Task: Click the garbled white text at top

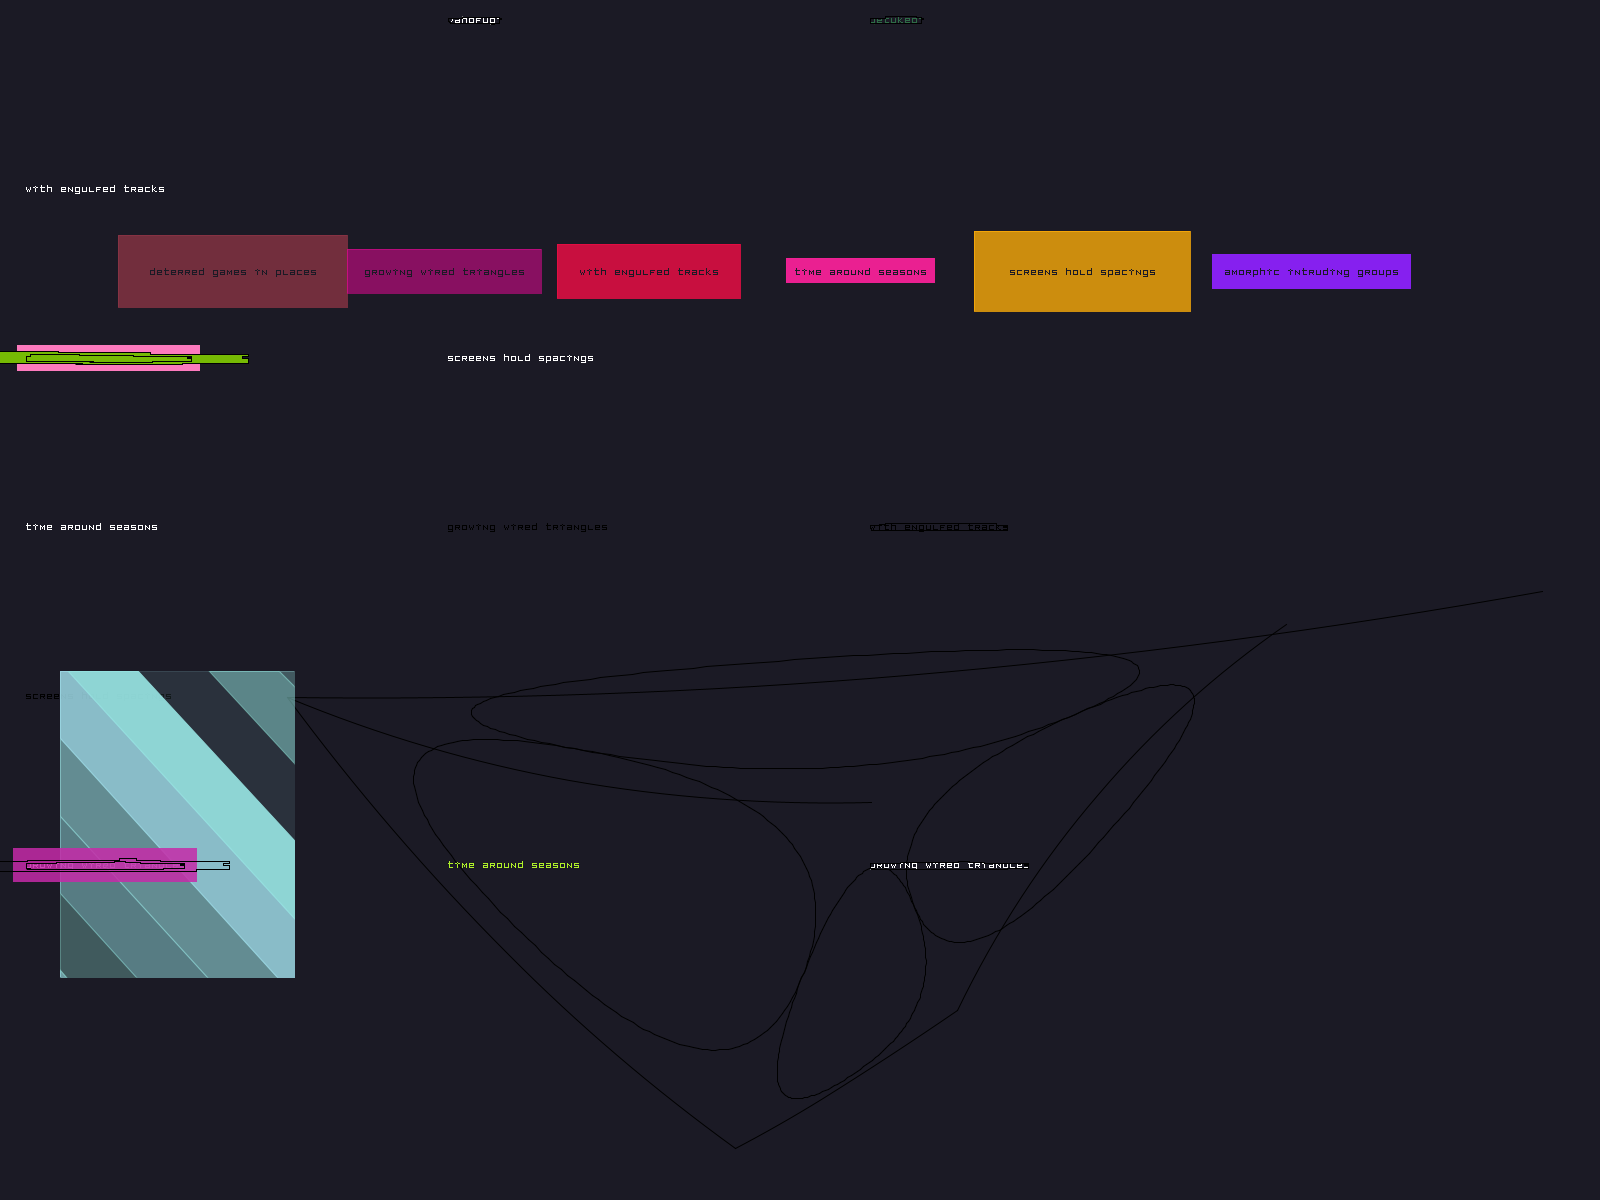Action: [x=474, y=20]
